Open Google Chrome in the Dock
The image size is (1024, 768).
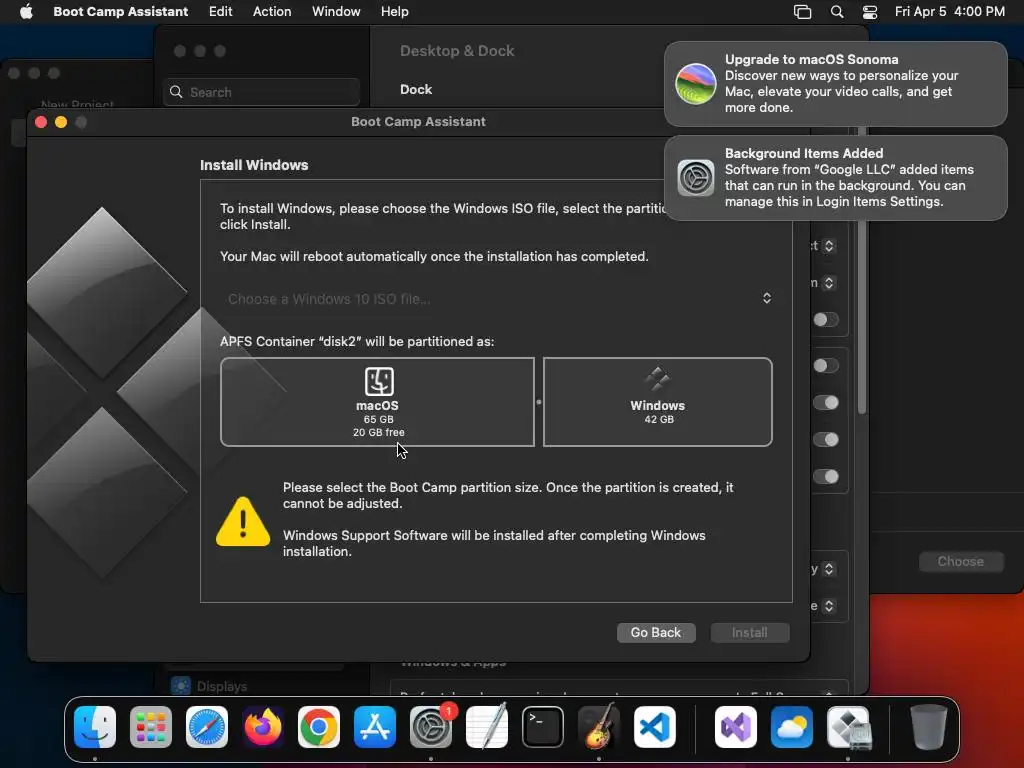click(x=319, y=727)
